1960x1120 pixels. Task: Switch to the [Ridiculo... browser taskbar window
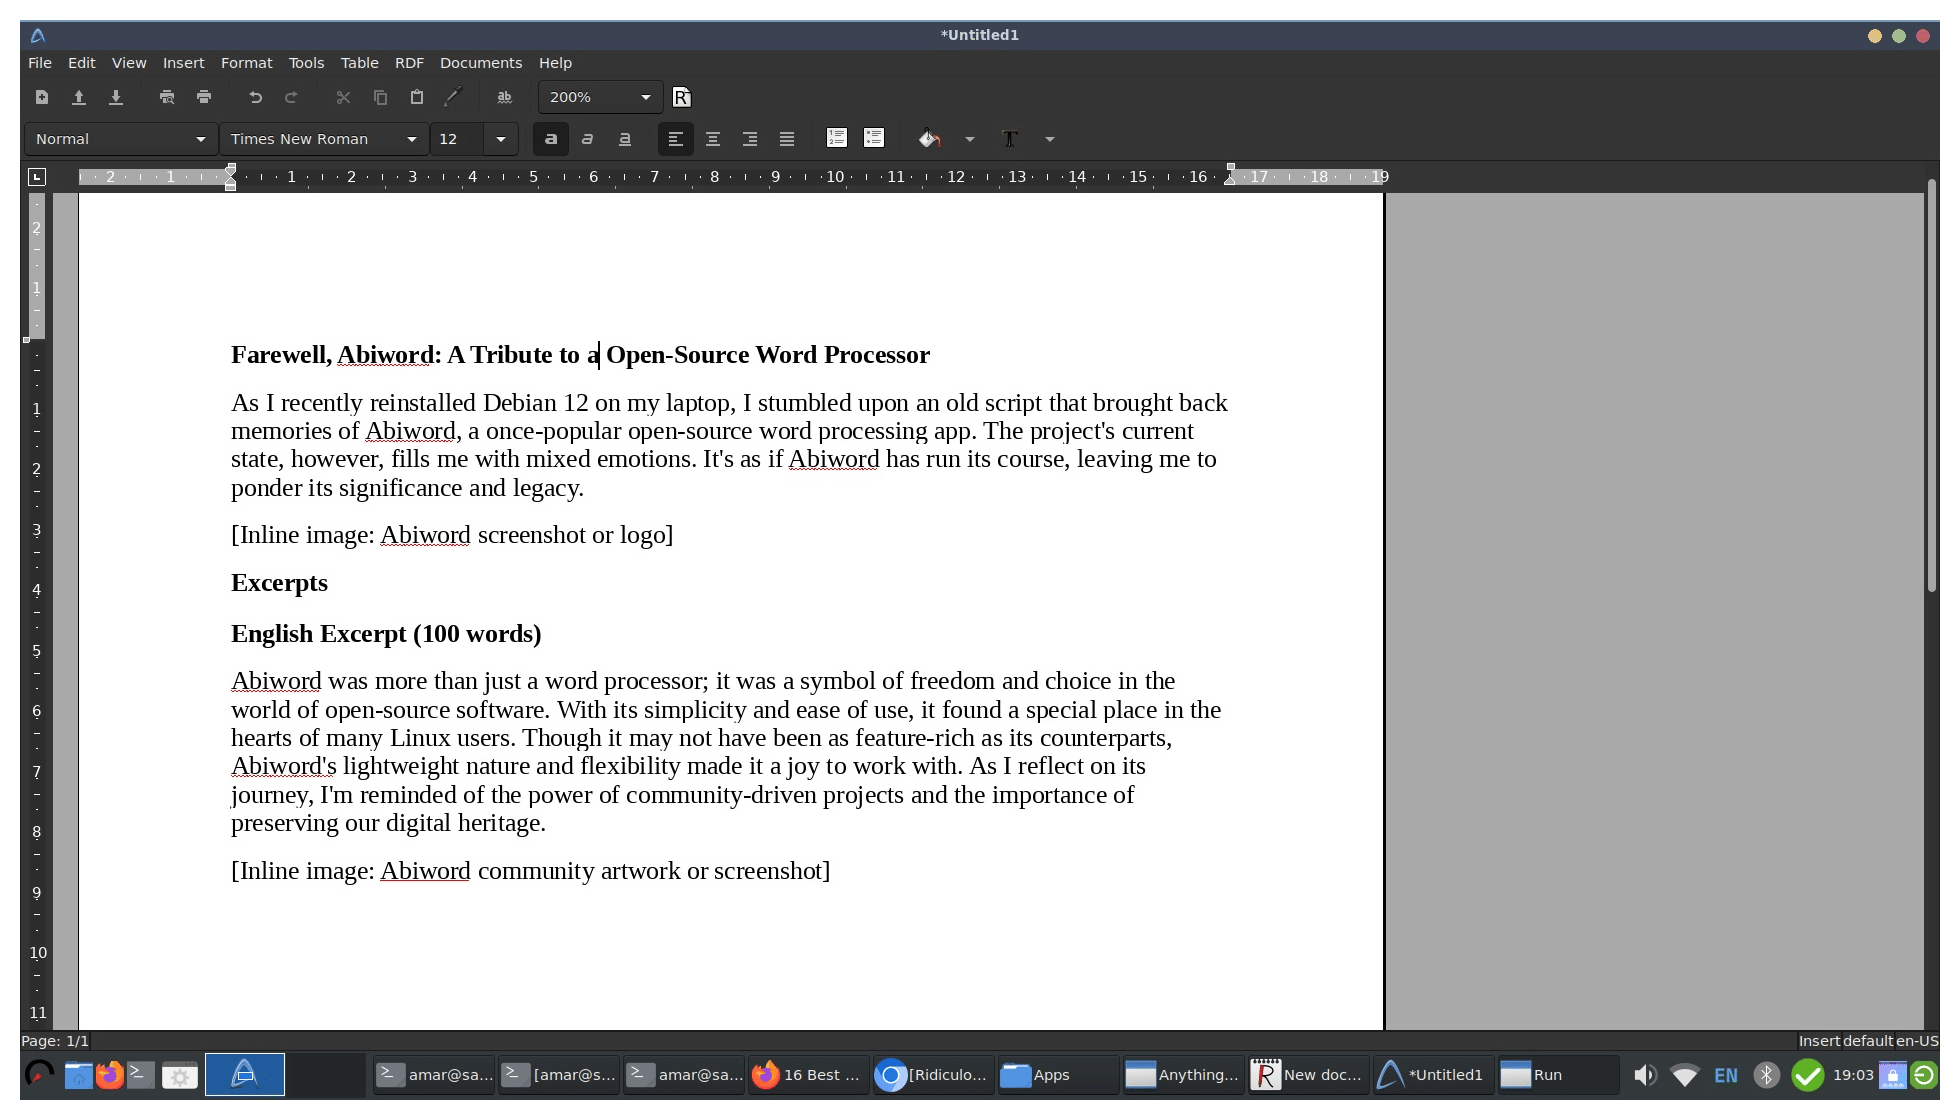(933, 1075)
